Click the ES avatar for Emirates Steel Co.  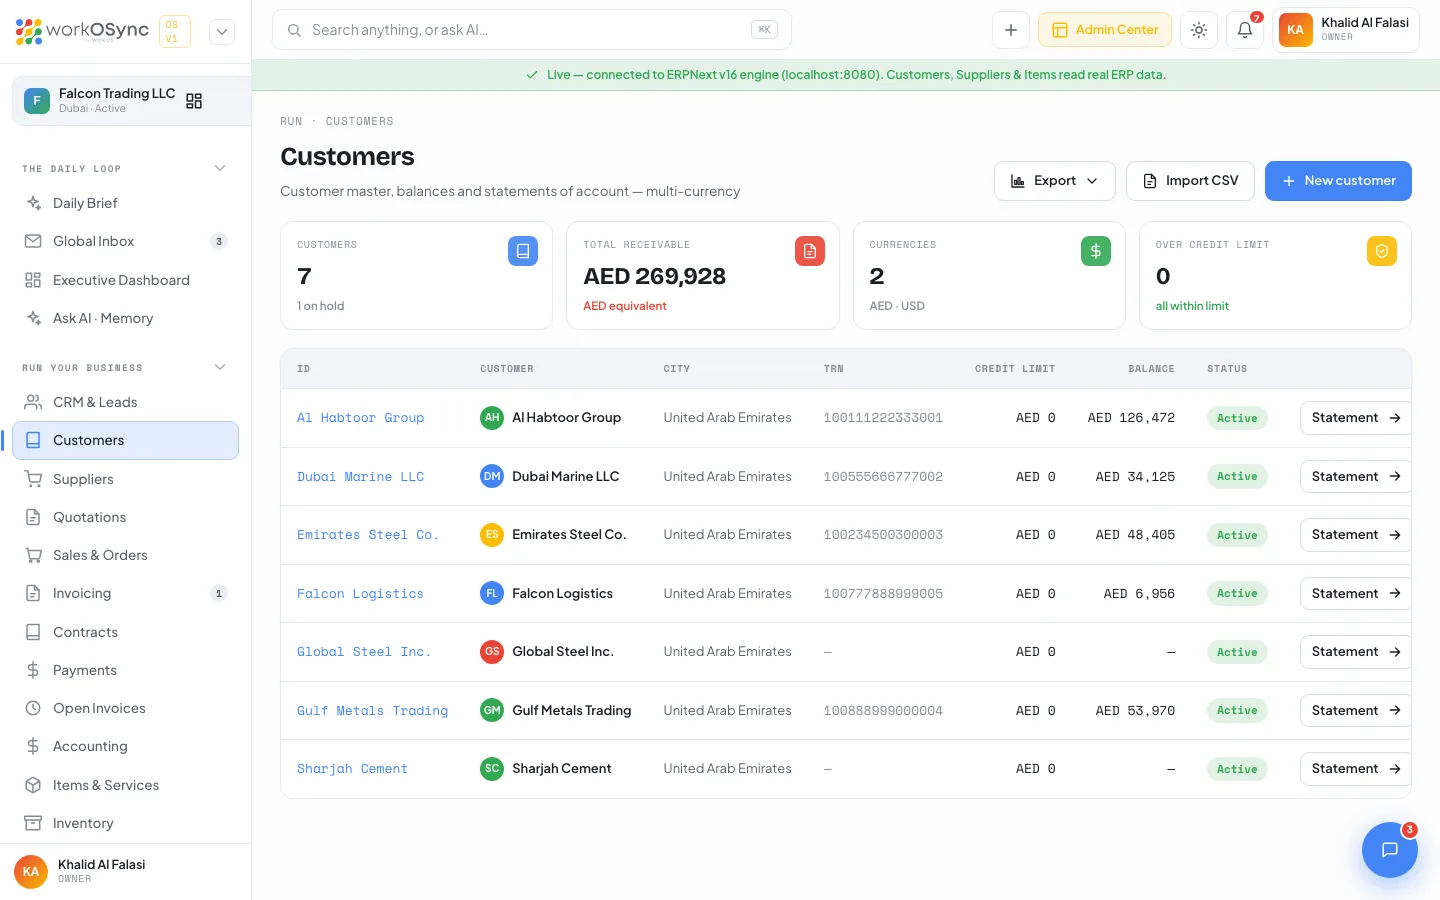(492, 535)
